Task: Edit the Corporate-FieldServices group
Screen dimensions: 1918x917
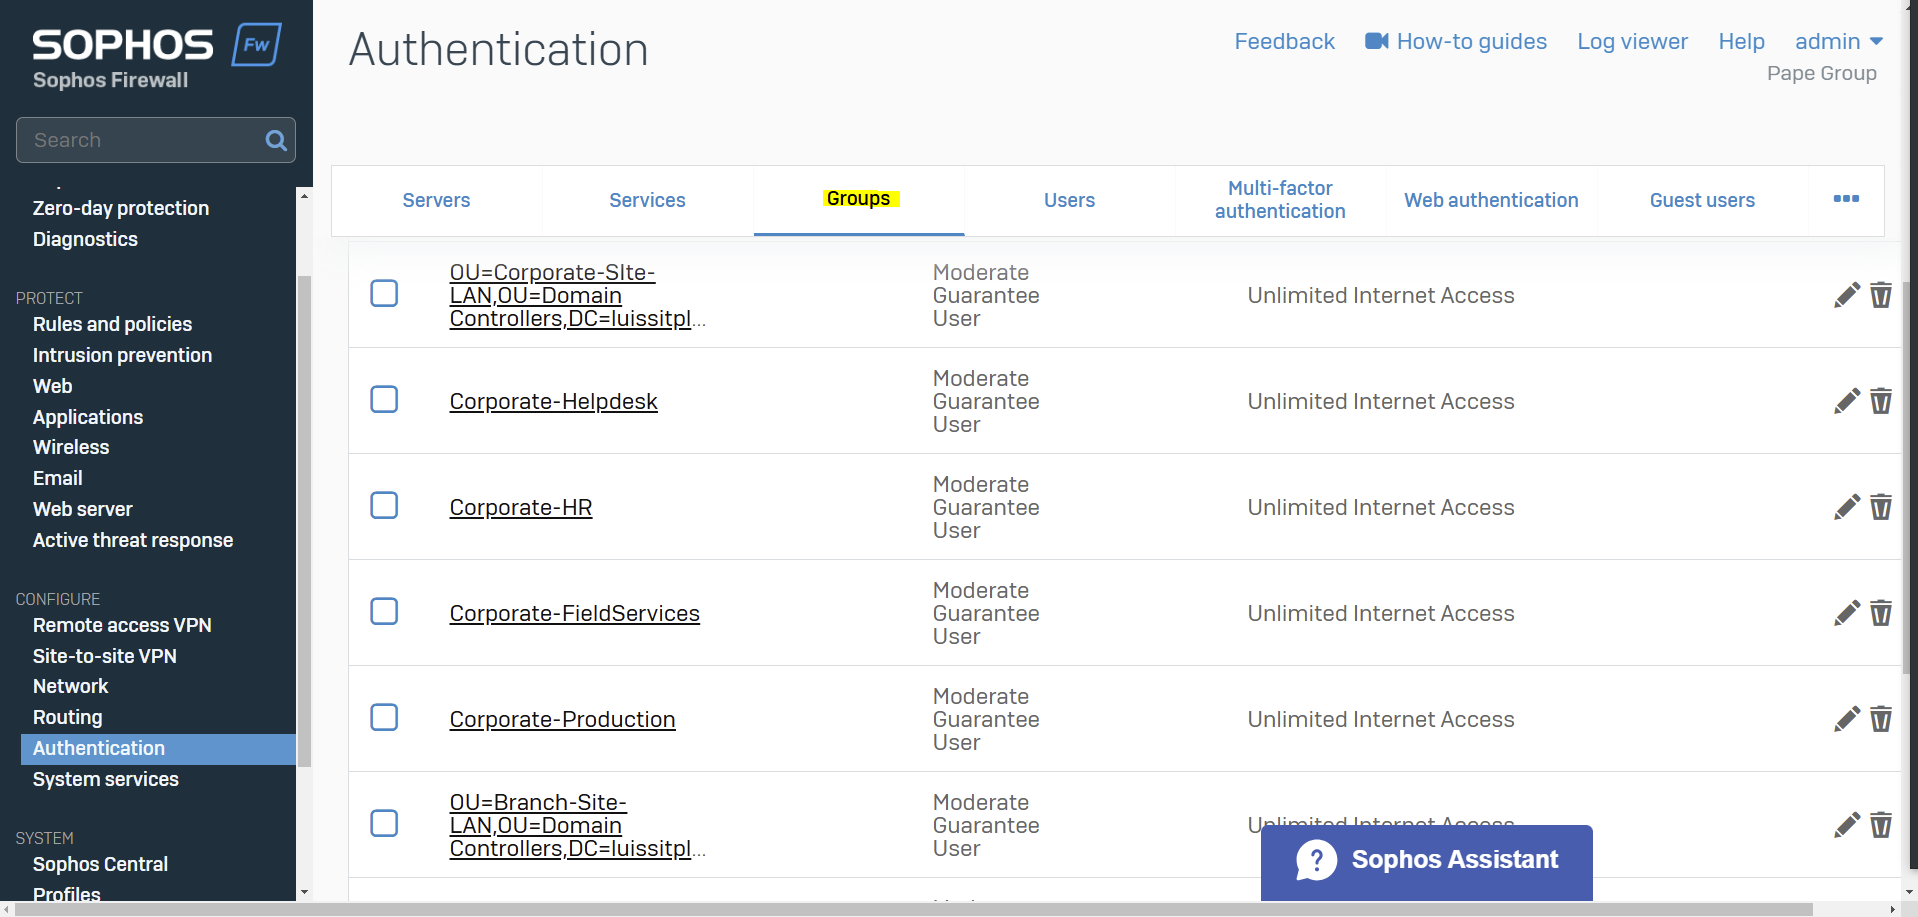Action: tap(1847, 613)
